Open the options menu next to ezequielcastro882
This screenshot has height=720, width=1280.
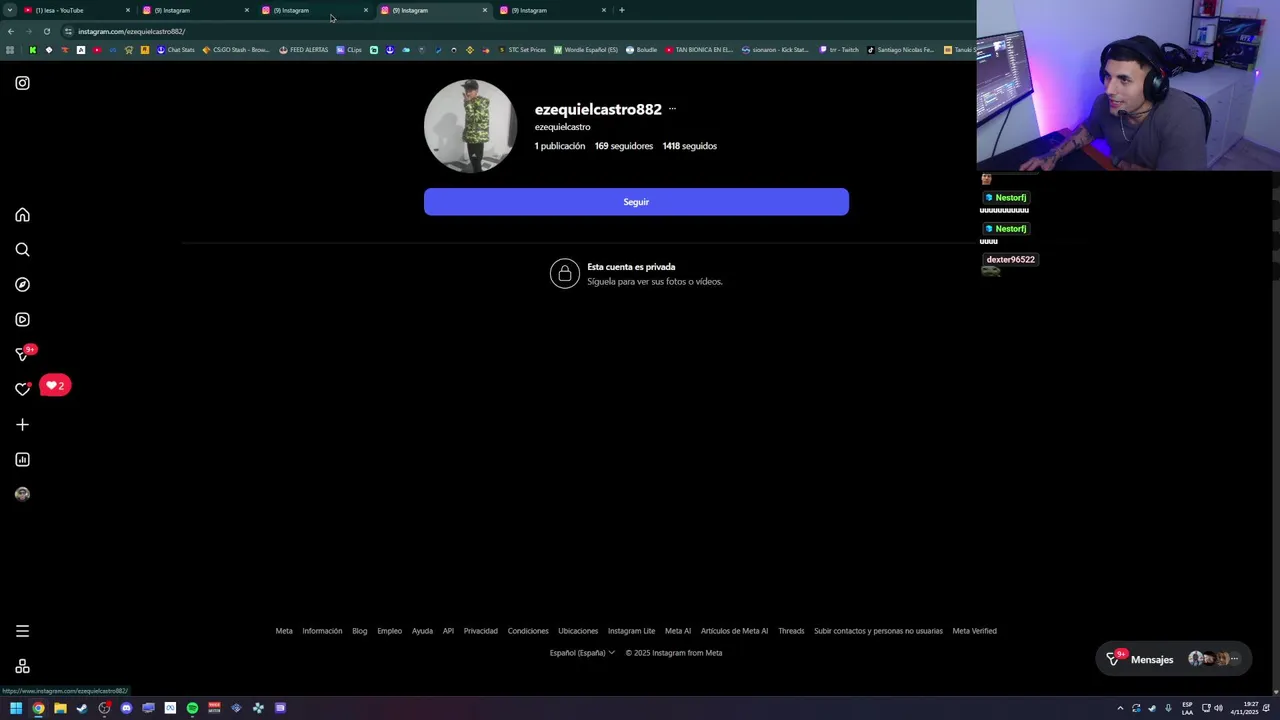click(672, 109)
